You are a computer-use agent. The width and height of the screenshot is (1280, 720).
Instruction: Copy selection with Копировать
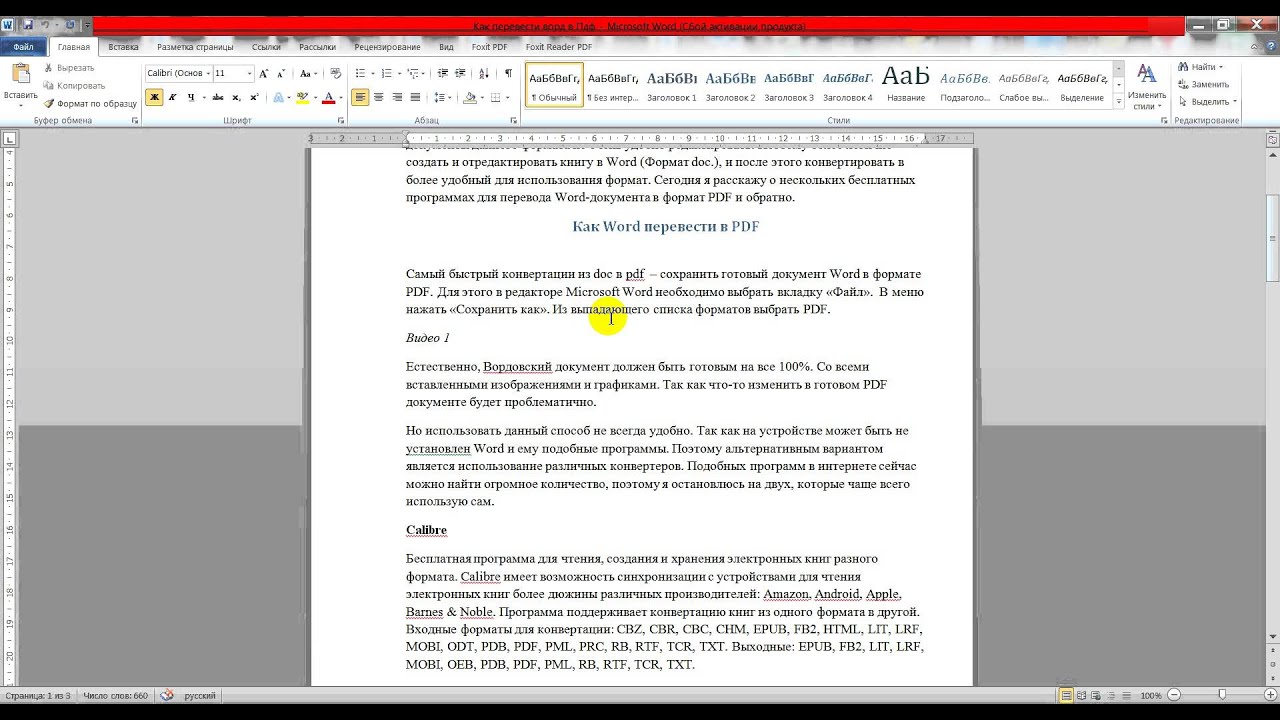pos(74,86)
